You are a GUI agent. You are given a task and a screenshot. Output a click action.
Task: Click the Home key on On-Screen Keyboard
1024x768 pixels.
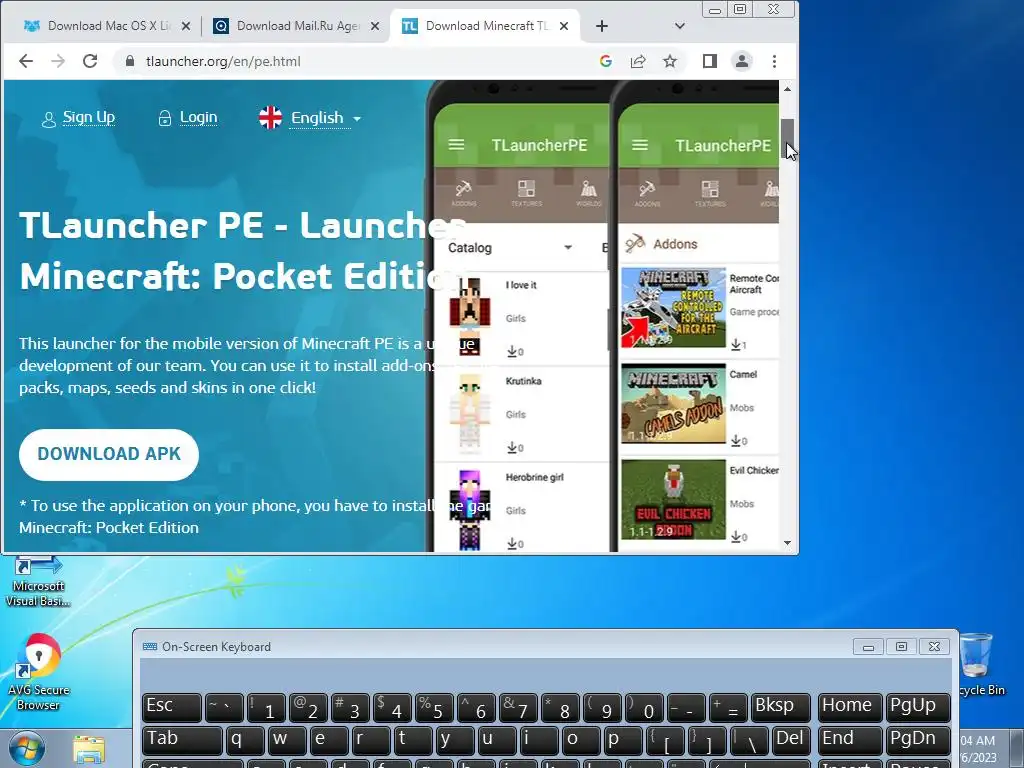tap(850, 707)
